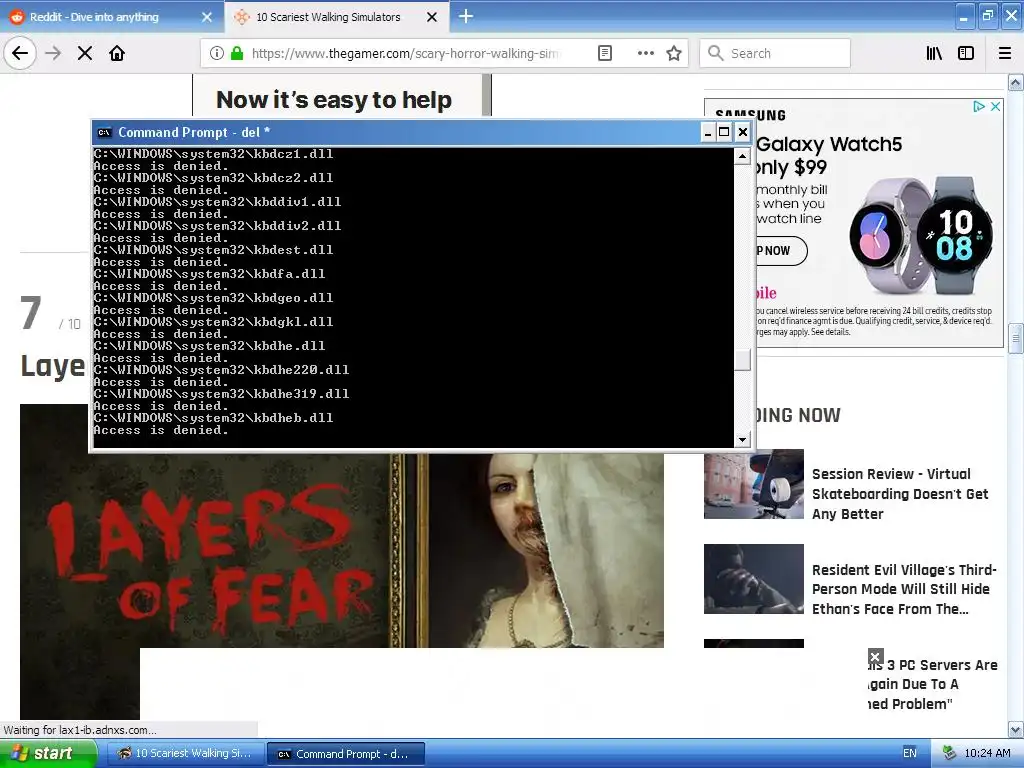
Task: Click the Firefox forward arrow
Action: point(53,53)
